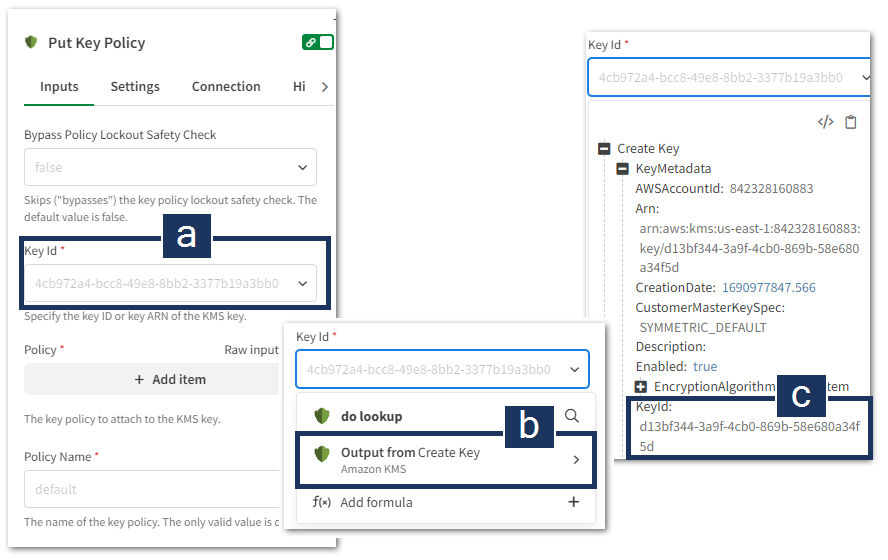The height and width of the screenshot is (560, 888).
Task: Open the Connection tab
Action: click(x=226, y=87)
